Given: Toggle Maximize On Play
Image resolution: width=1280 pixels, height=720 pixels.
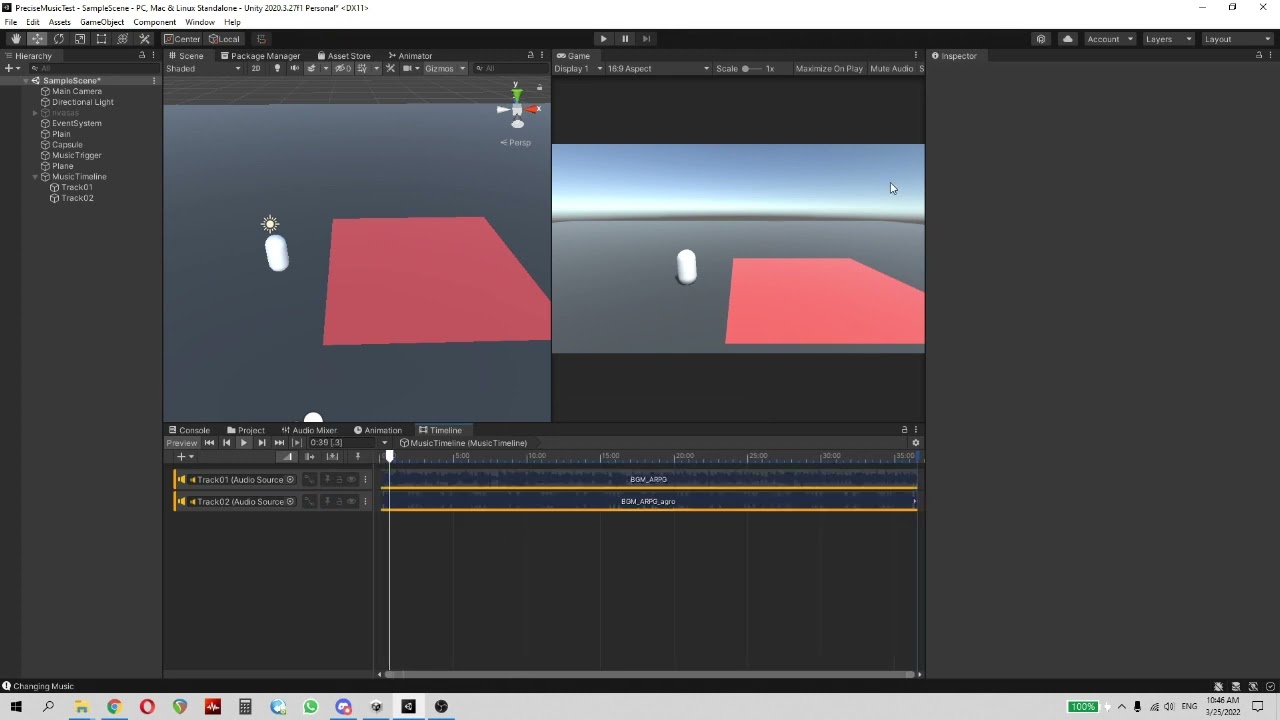Looking at the screenshot, I should 829,69.
